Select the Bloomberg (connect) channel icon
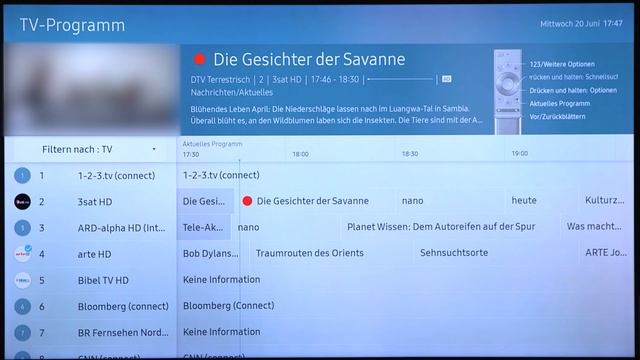Screen dimensions: 640x360 (x=22, y=307)
